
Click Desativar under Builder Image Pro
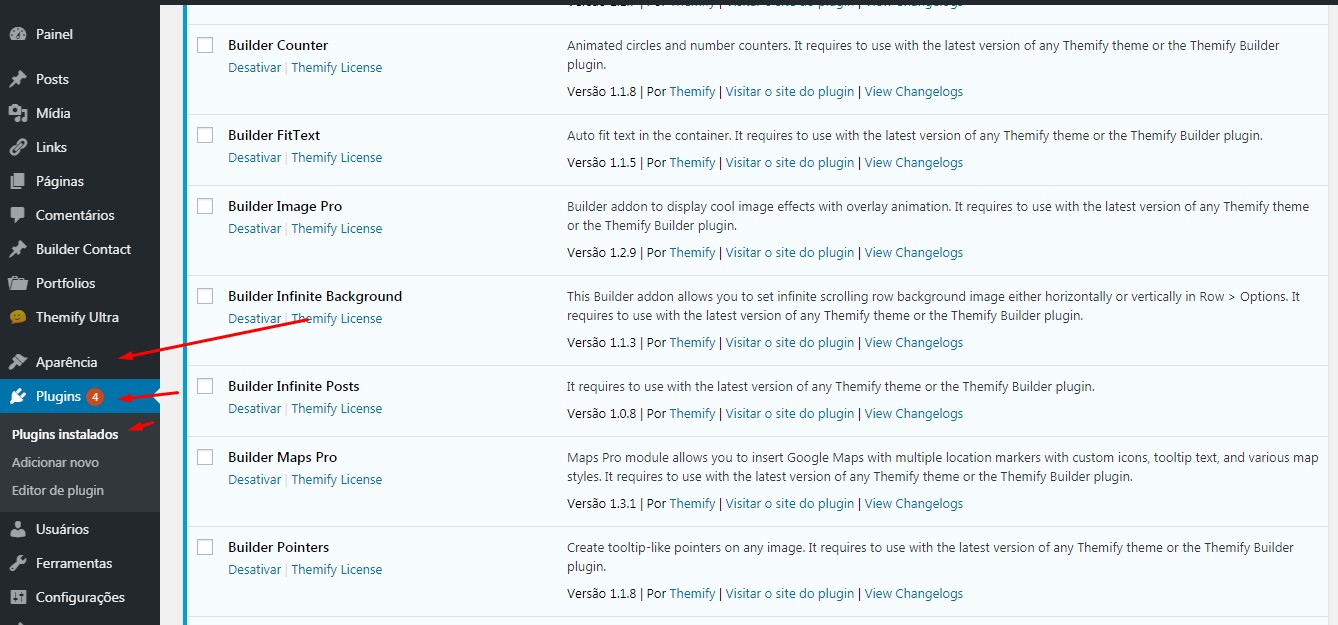(255, 229)
